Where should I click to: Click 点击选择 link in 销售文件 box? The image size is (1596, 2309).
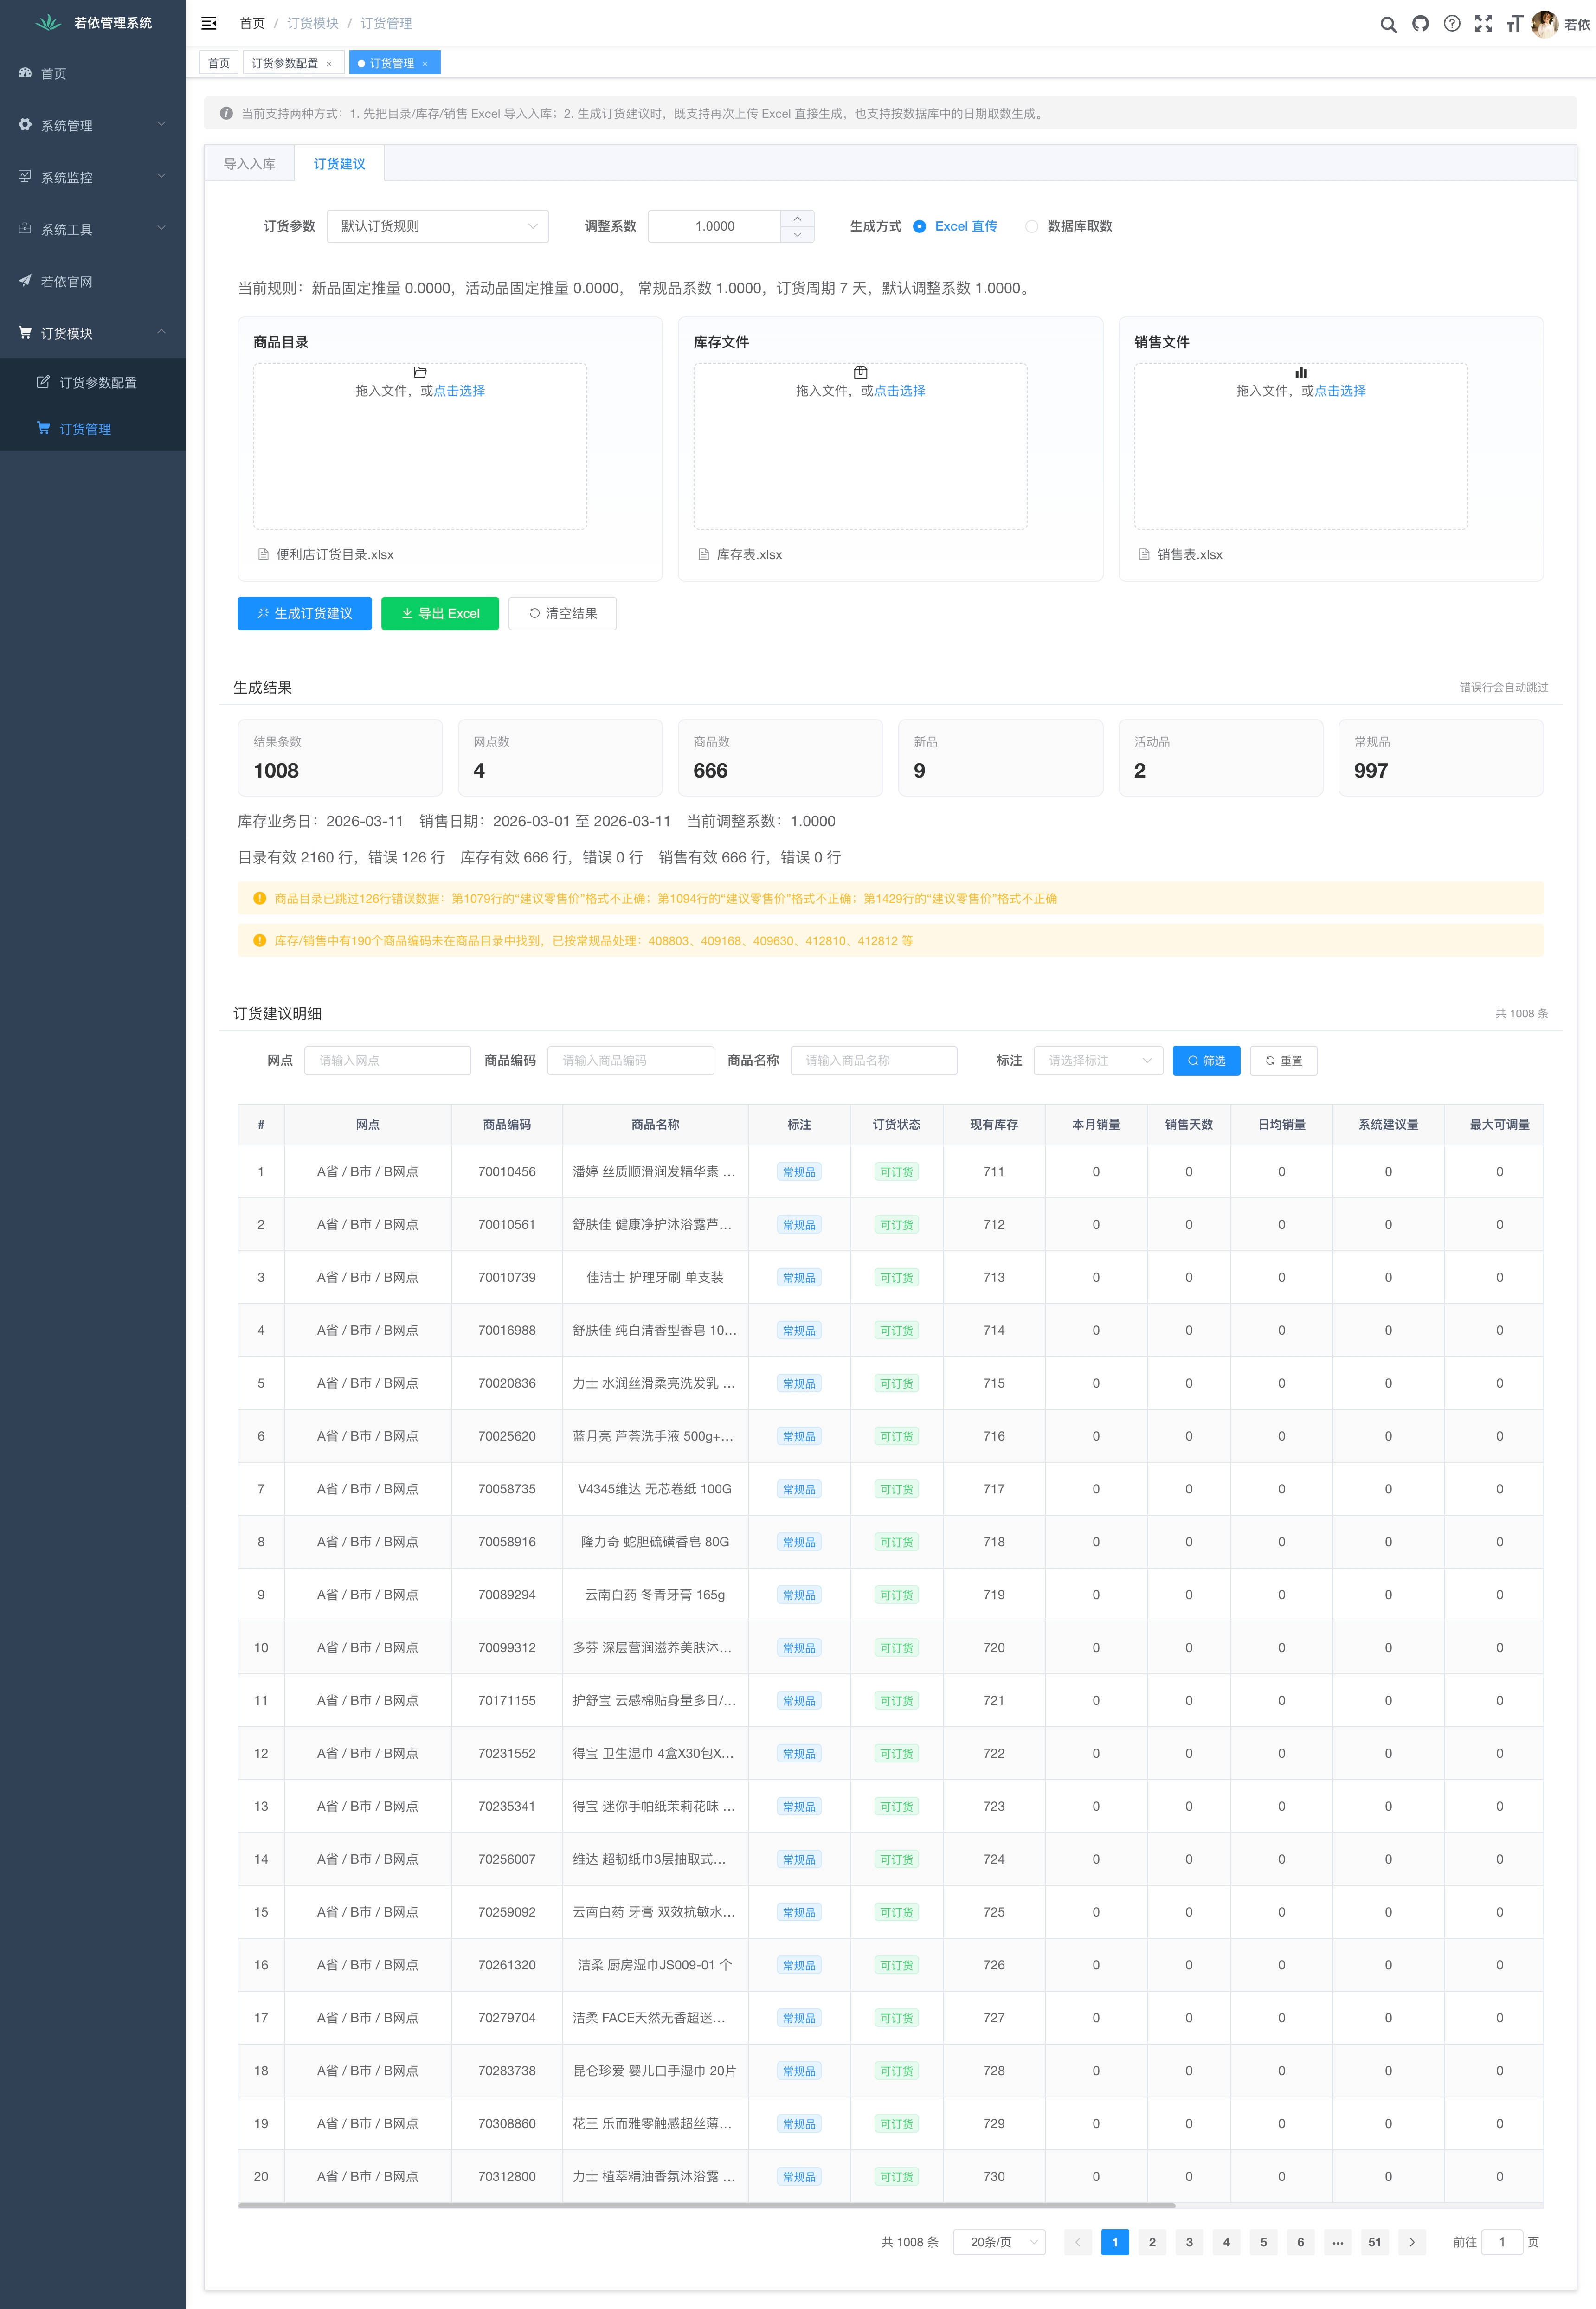(x=1340, y=391)
